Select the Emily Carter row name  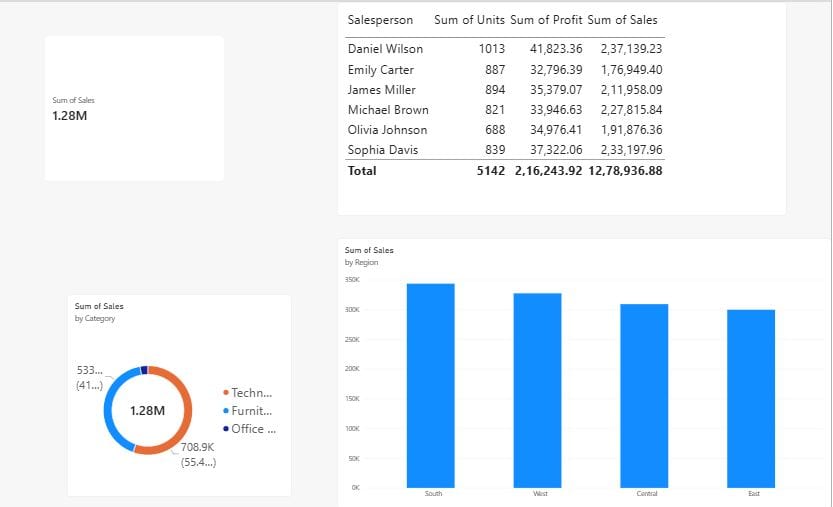point(380,70)
